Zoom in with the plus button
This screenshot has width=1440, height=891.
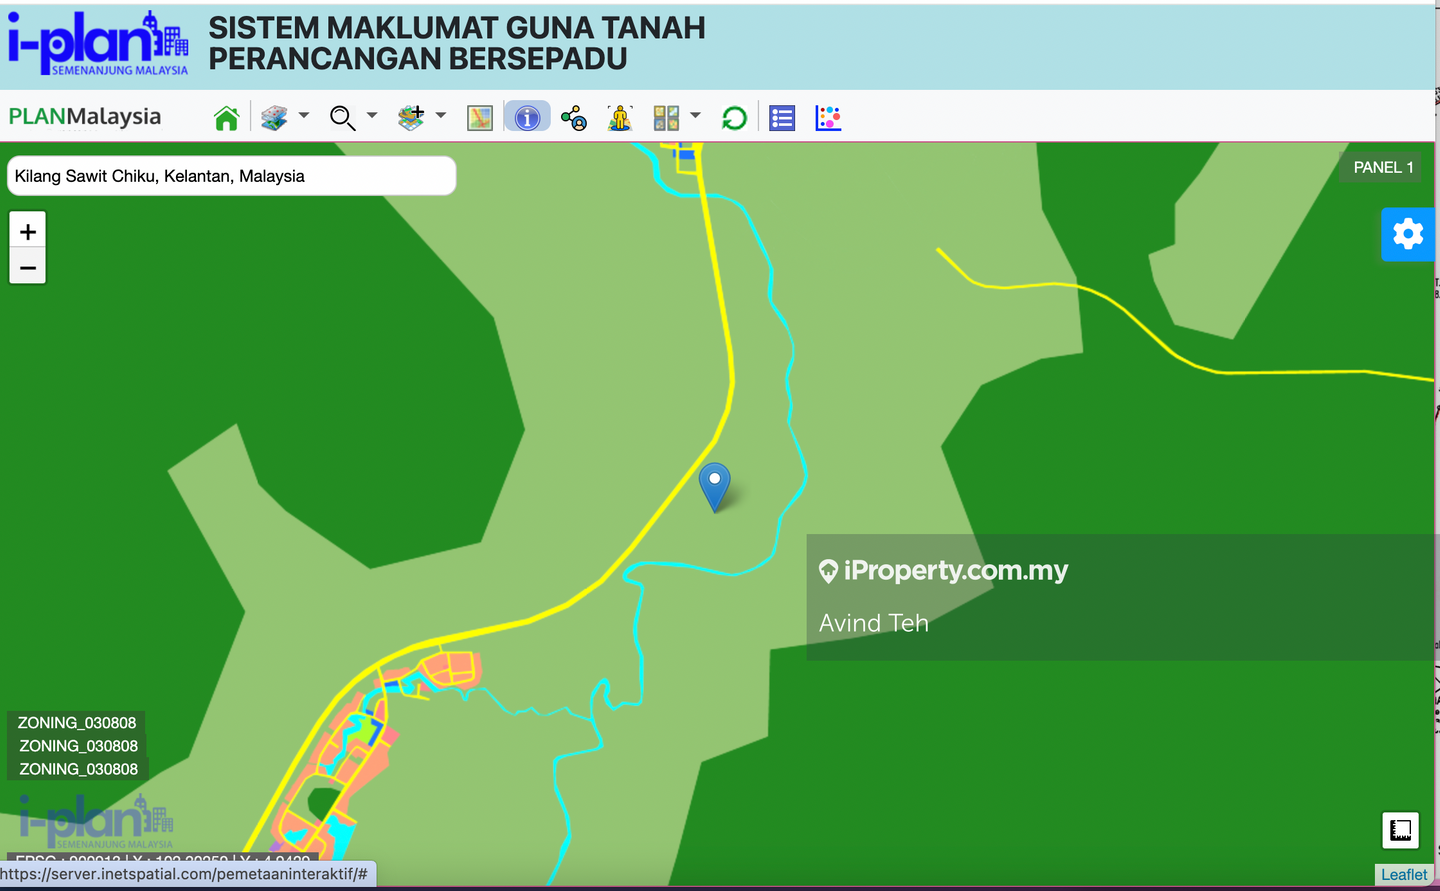pos(28,231)
